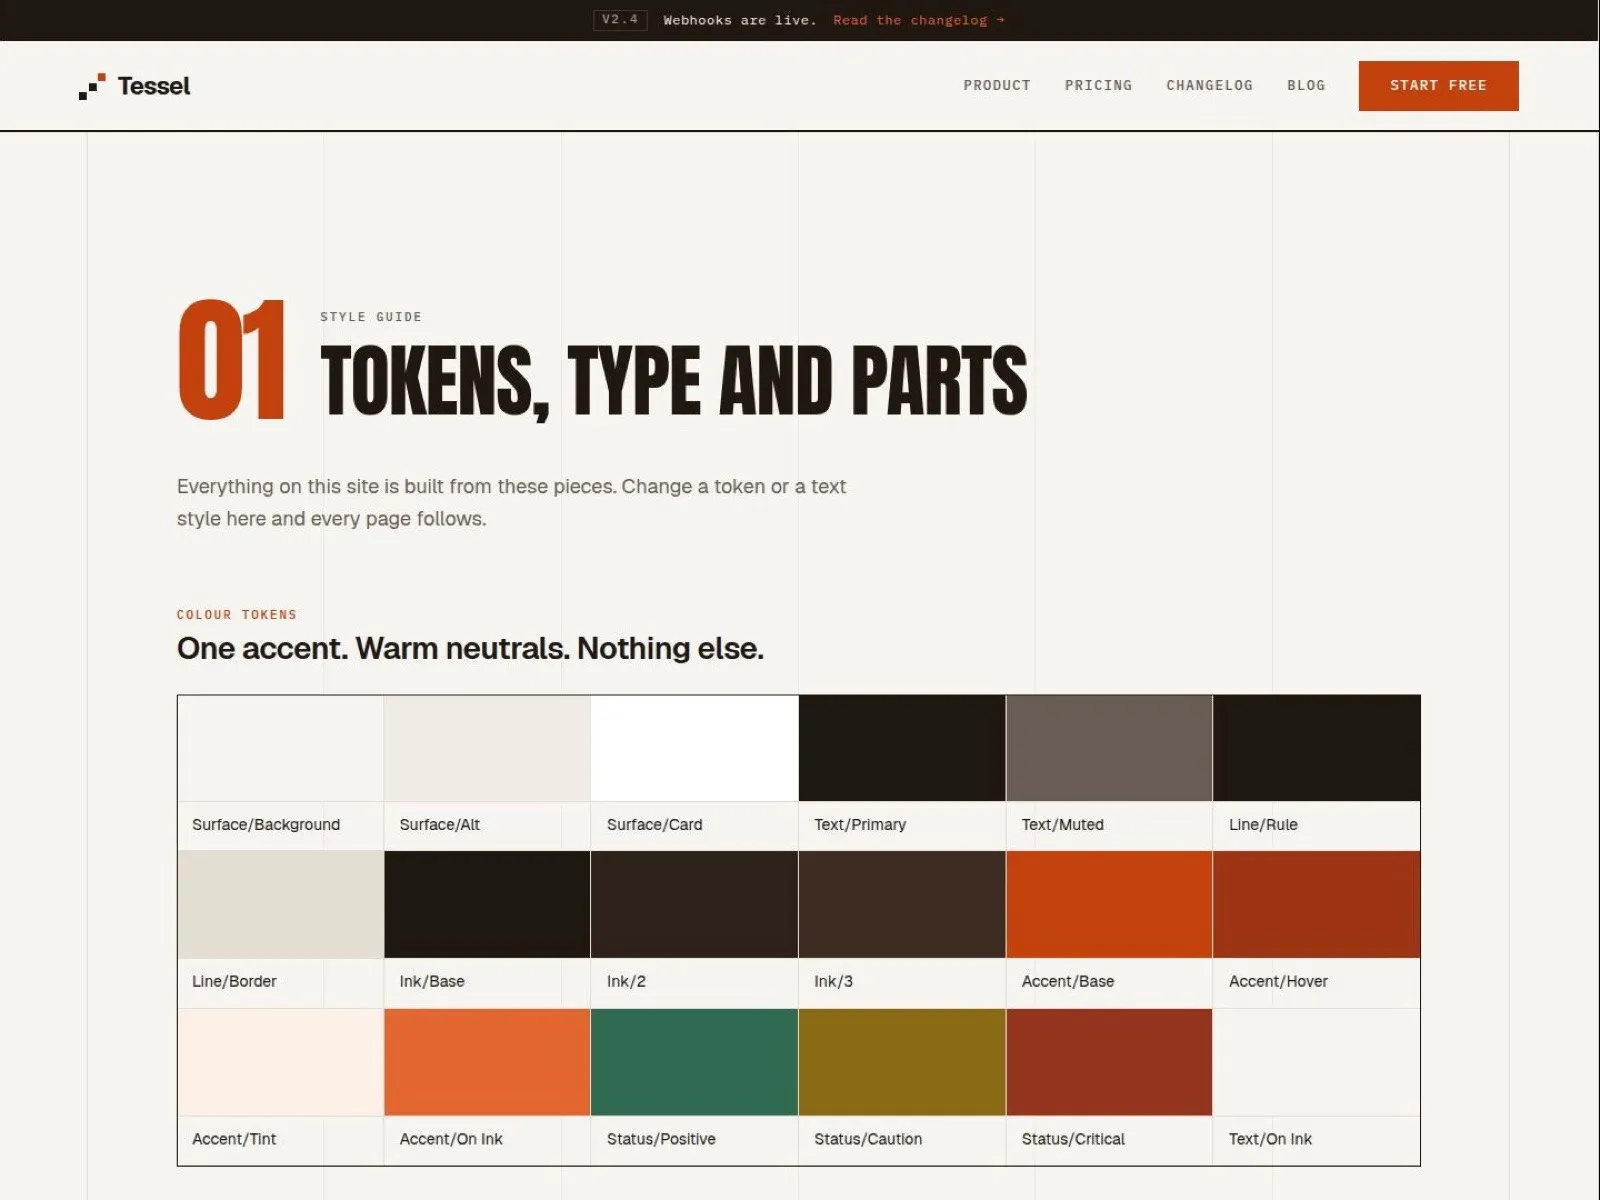This screenshot has height=1200, width=1600.
Task: Select the Status/Caution olive swatch
Action: 902,1062
